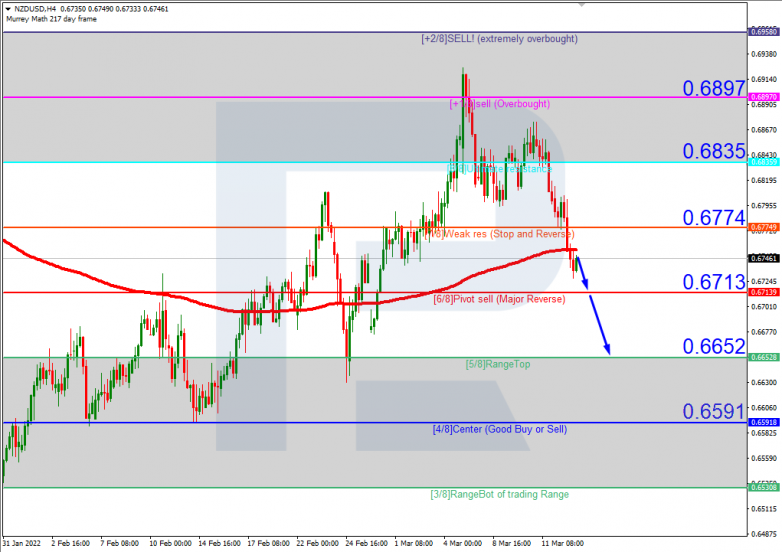This screenshot has height=552, width=782.
Task: Click the 0.67955 price scale tick
Action: (764, 205)
